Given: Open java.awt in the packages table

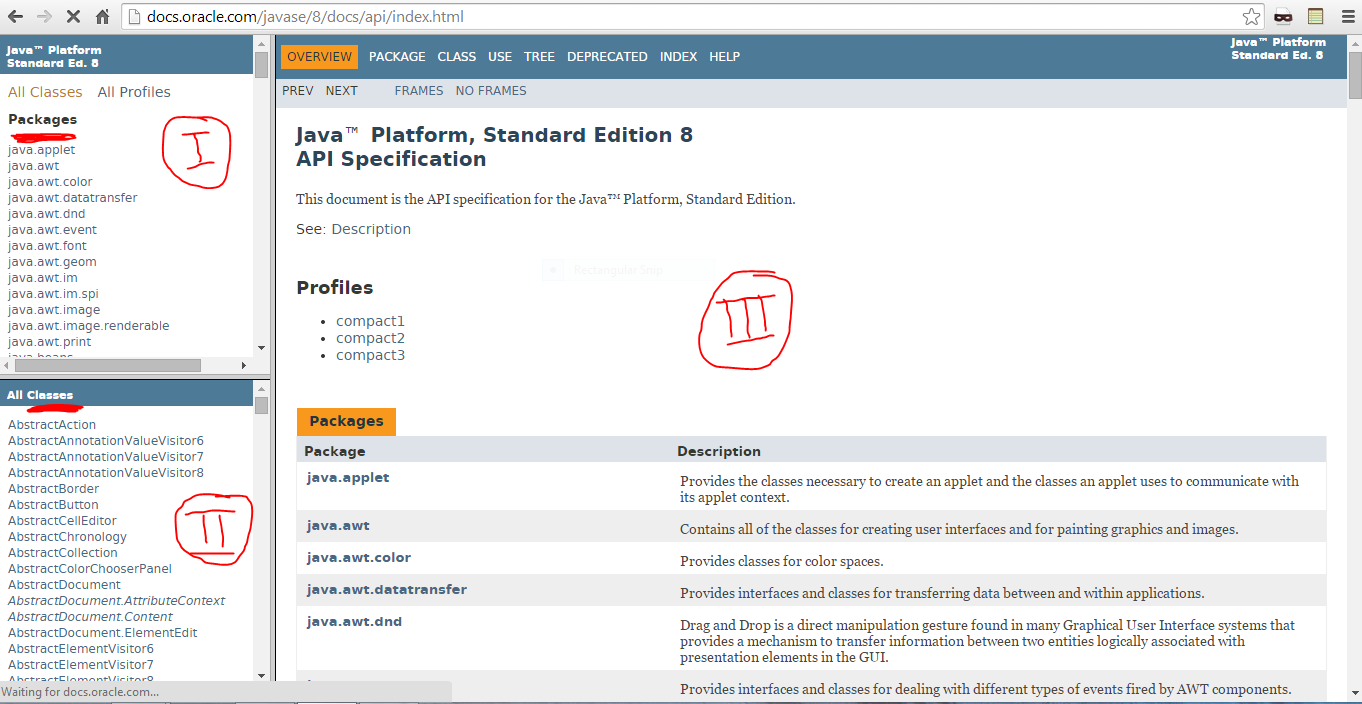Looking at the screenshot, I should [338, 525].
